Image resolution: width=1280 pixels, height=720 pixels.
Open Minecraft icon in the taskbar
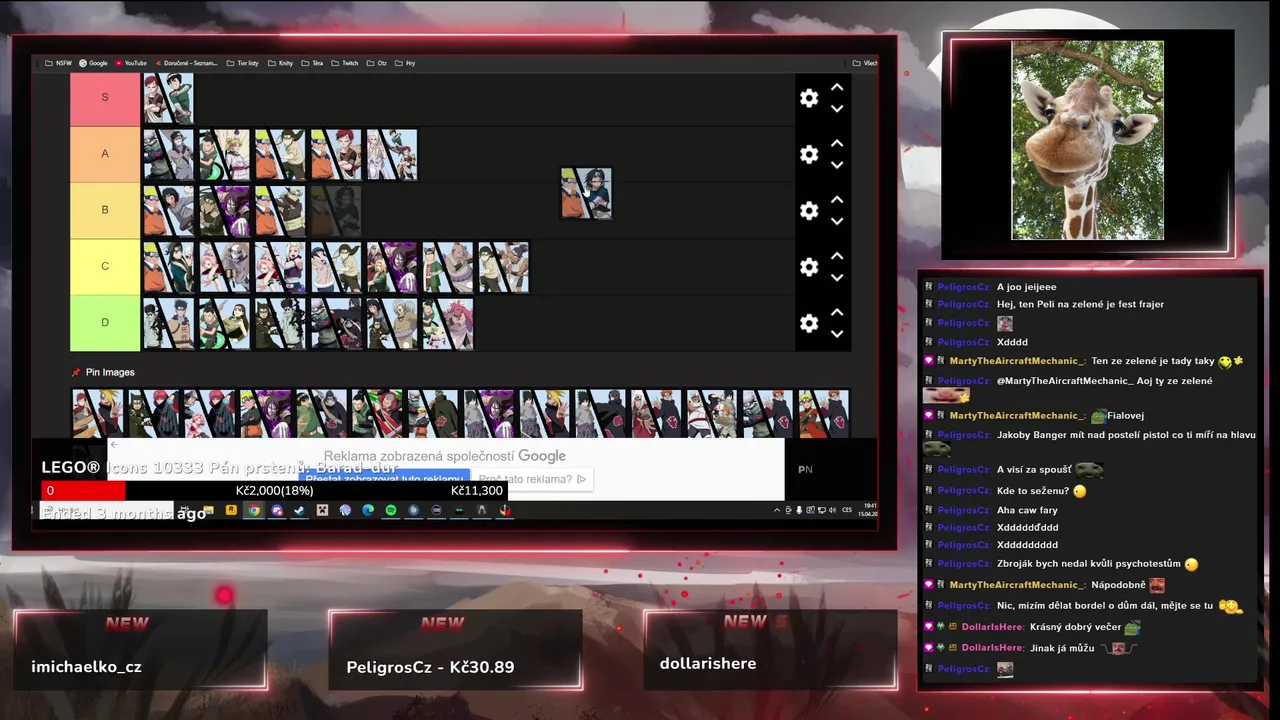[x=322, y=510]
